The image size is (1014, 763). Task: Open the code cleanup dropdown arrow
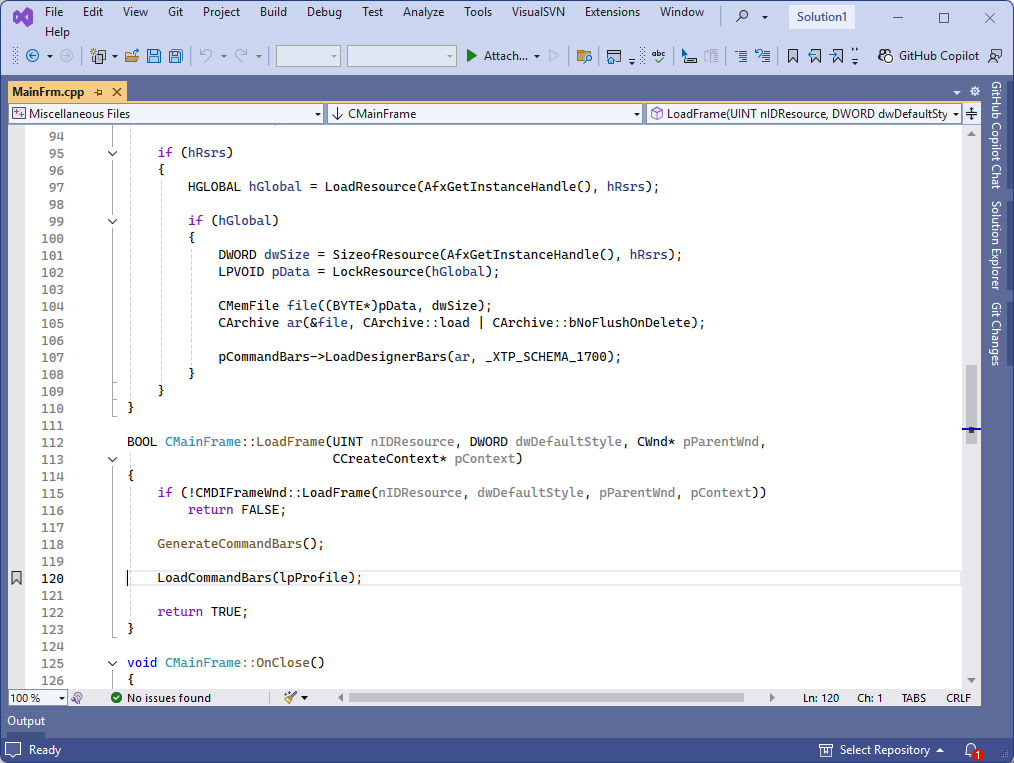[x=305, y=698]
